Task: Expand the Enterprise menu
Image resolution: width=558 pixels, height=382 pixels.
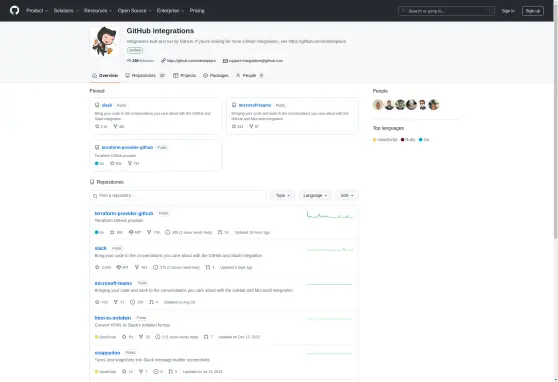Action: 170,11
